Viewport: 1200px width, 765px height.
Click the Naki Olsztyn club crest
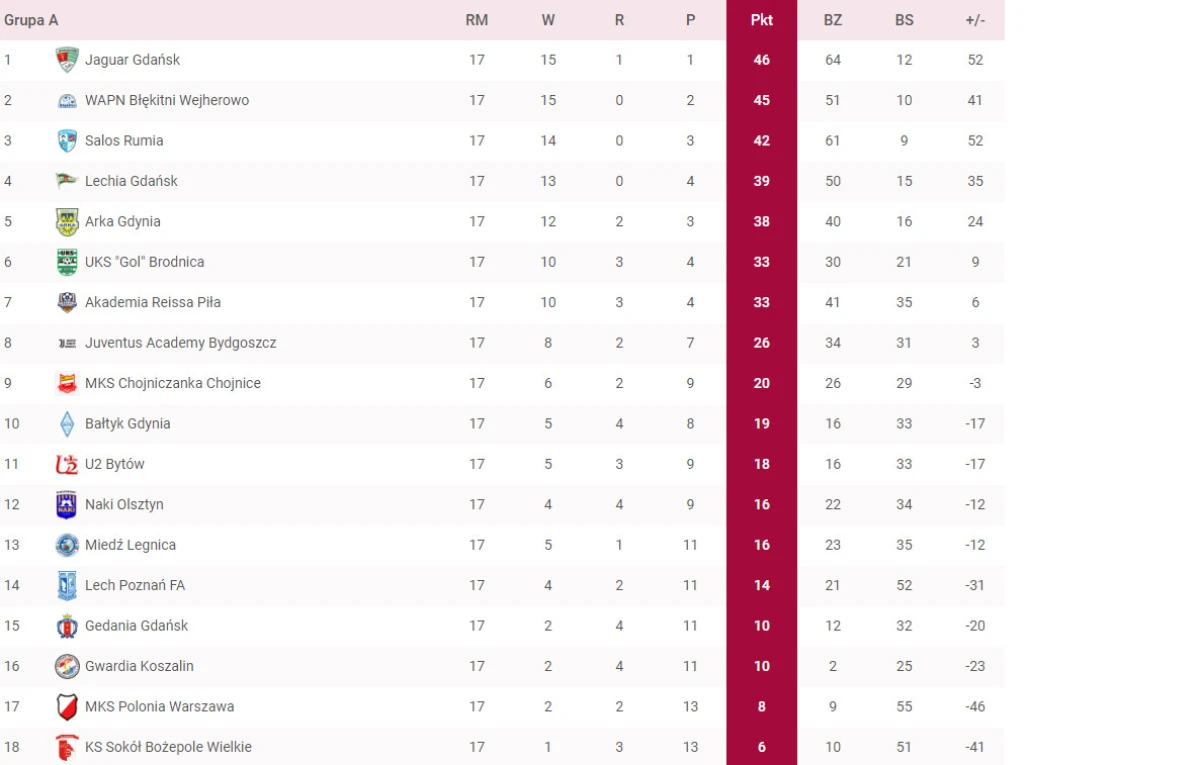pos(67,505)
